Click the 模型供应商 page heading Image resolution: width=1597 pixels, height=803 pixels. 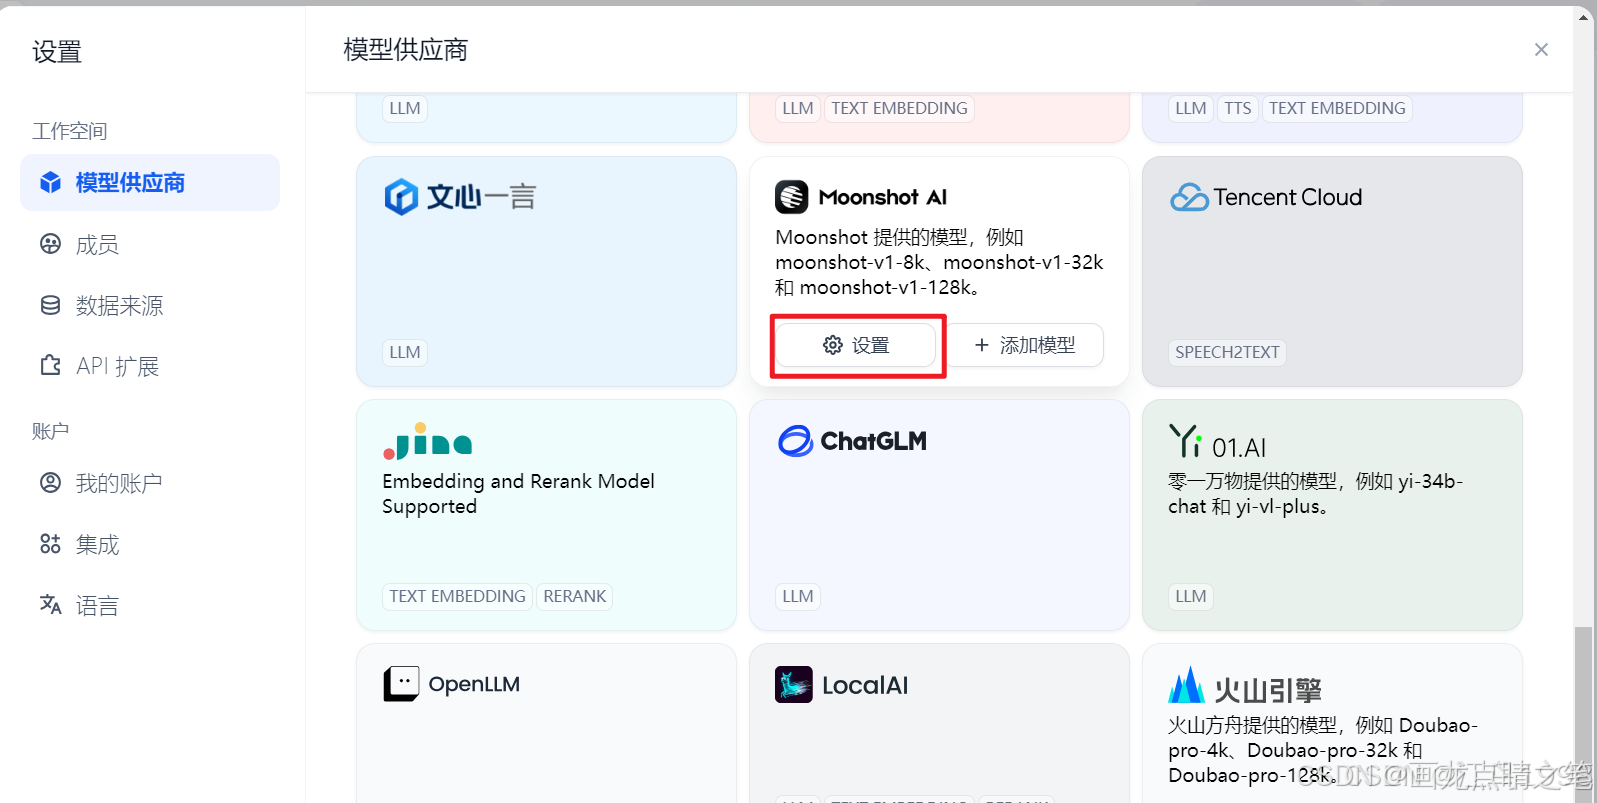pyautogui.click(x=406, y=50)
